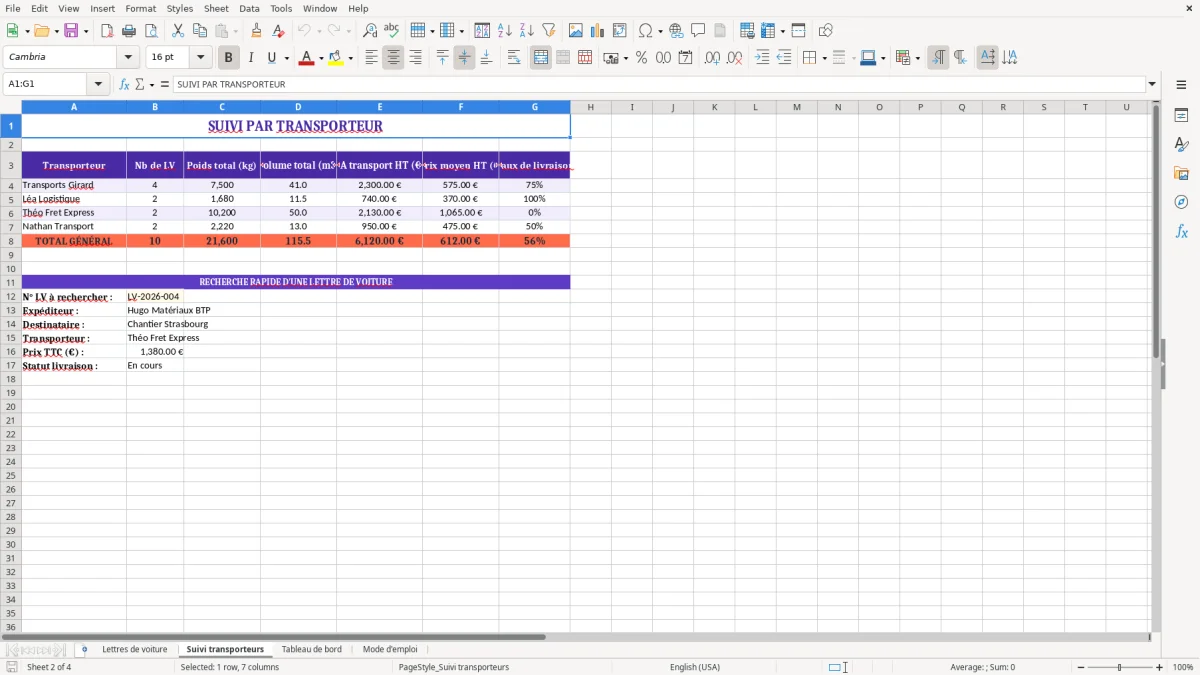This screenshot has width=1200, height=675.
Task: Open the Borders dropdown arrow
Action: (825, 58)
